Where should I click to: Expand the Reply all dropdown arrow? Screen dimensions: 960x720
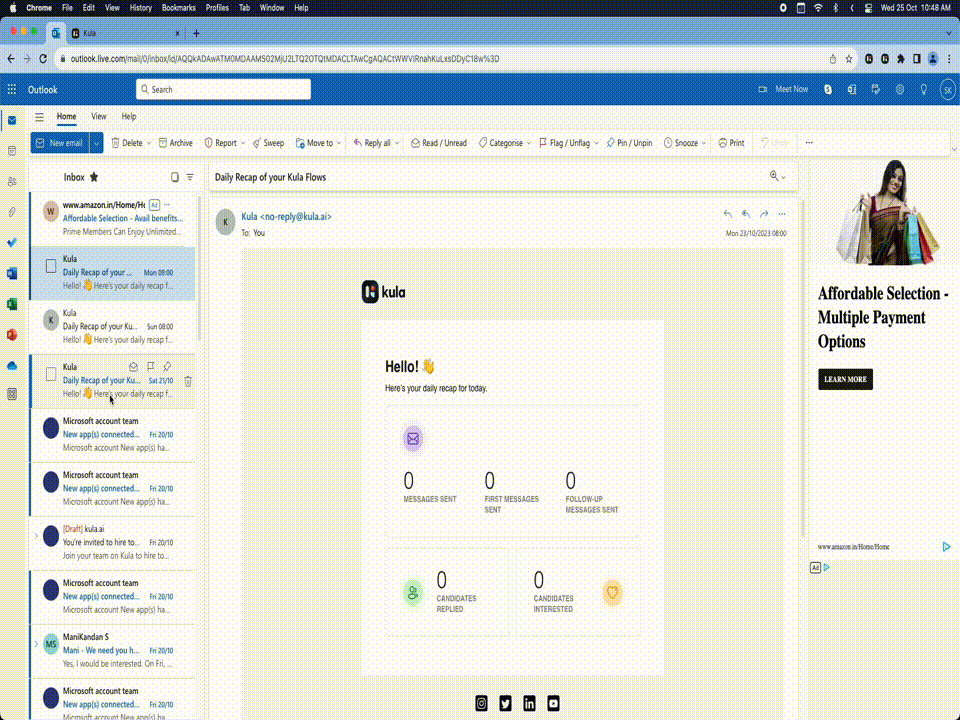point(397,143)
